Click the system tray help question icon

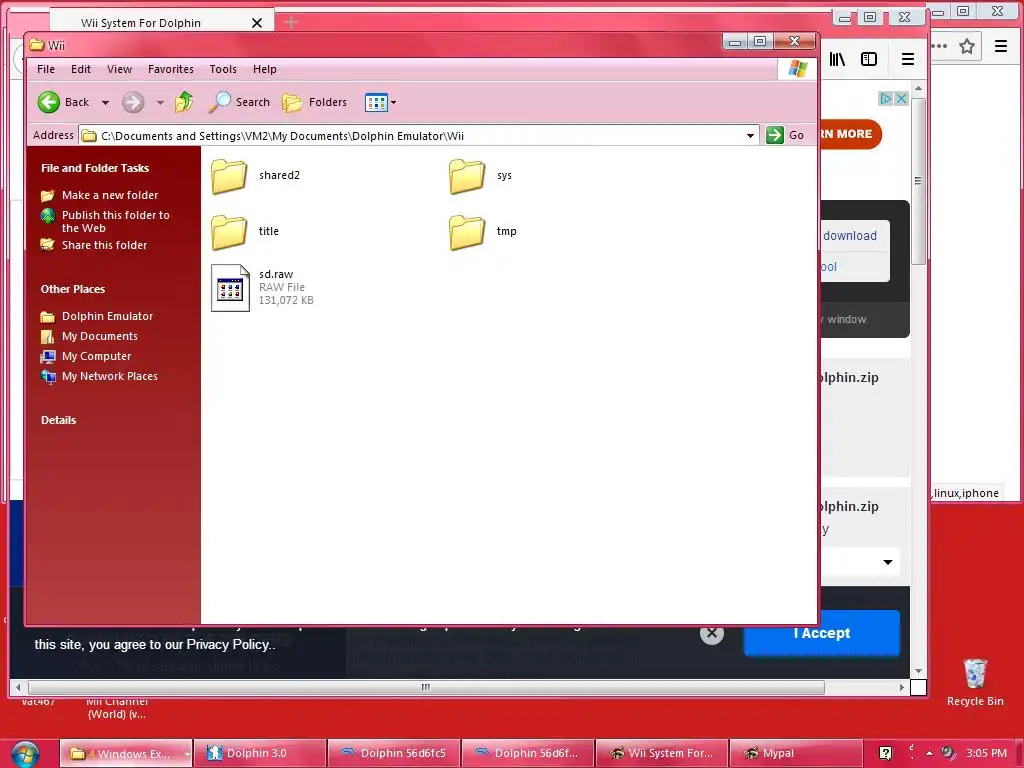point(885,753)
